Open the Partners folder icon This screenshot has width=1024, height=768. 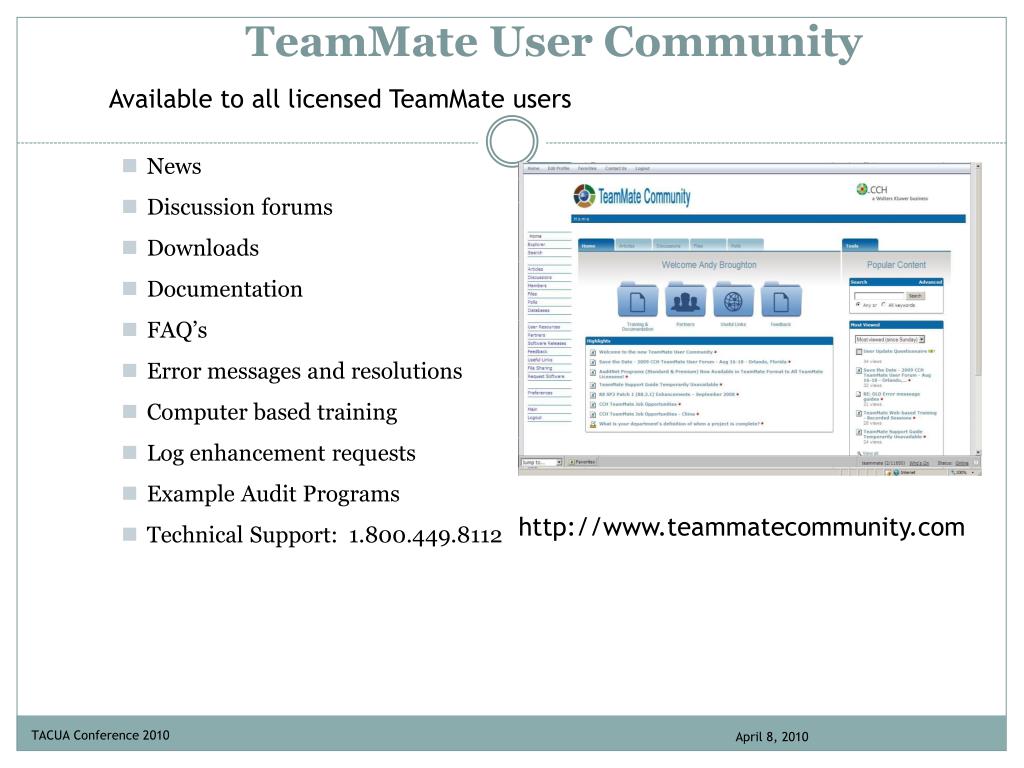tap(685, 301)
